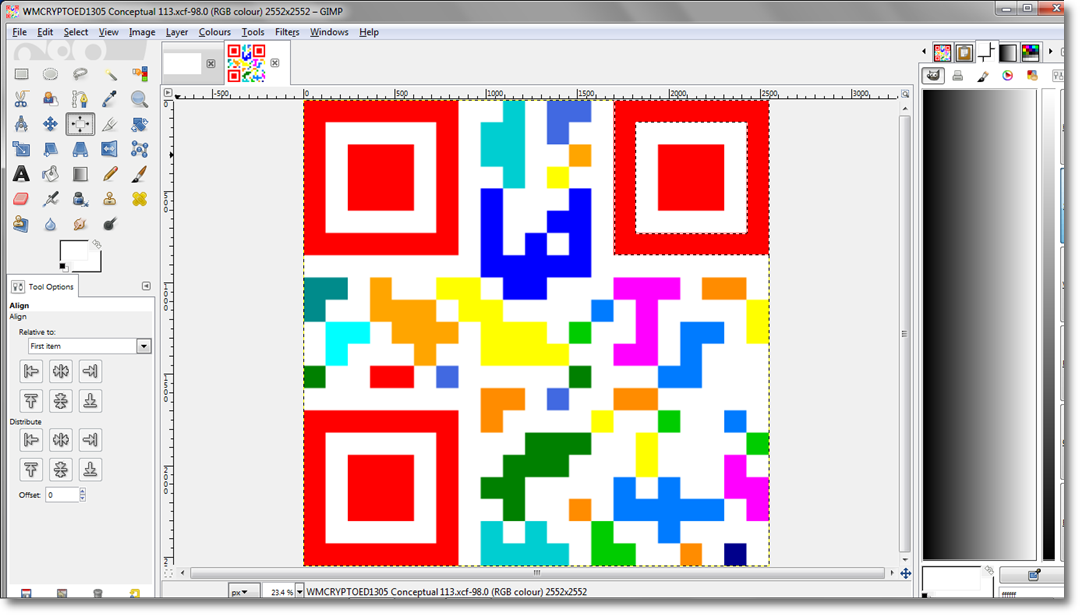The width and height of the screenshot is (1080, 615).
Task: Select the Select by Colour tool
Action: [x=140, y=74]
